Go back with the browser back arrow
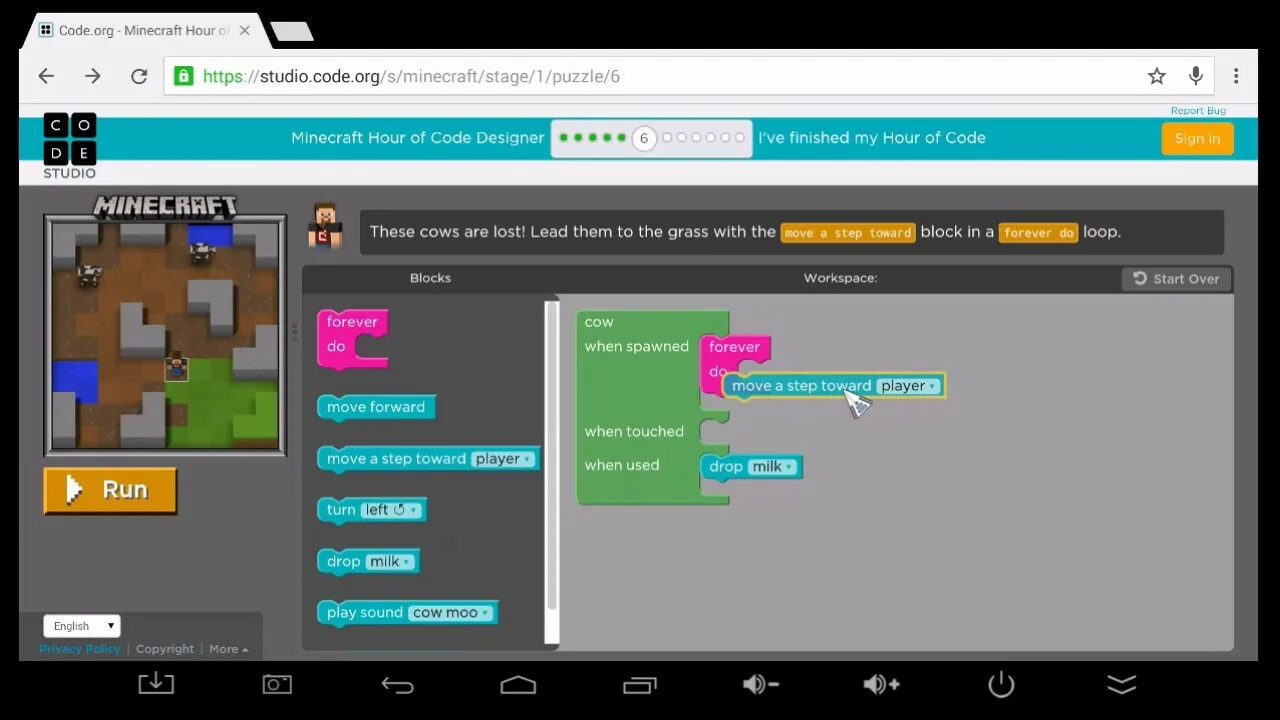Image resolution: width=1280 pixels, height=720 pixels. (x=46, y=76)
